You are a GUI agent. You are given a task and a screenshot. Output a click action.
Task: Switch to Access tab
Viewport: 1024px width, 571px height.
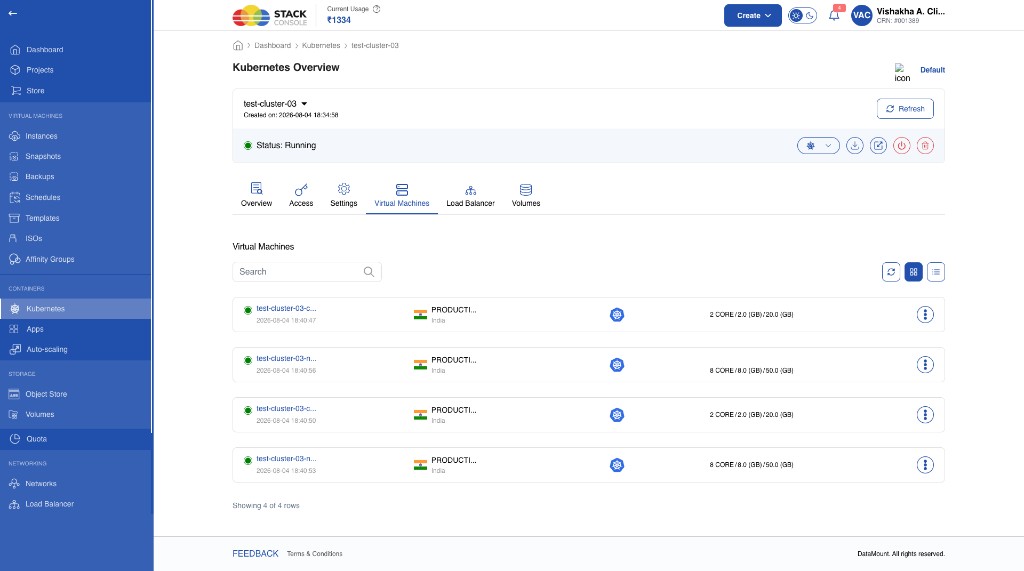click(301, 195)
